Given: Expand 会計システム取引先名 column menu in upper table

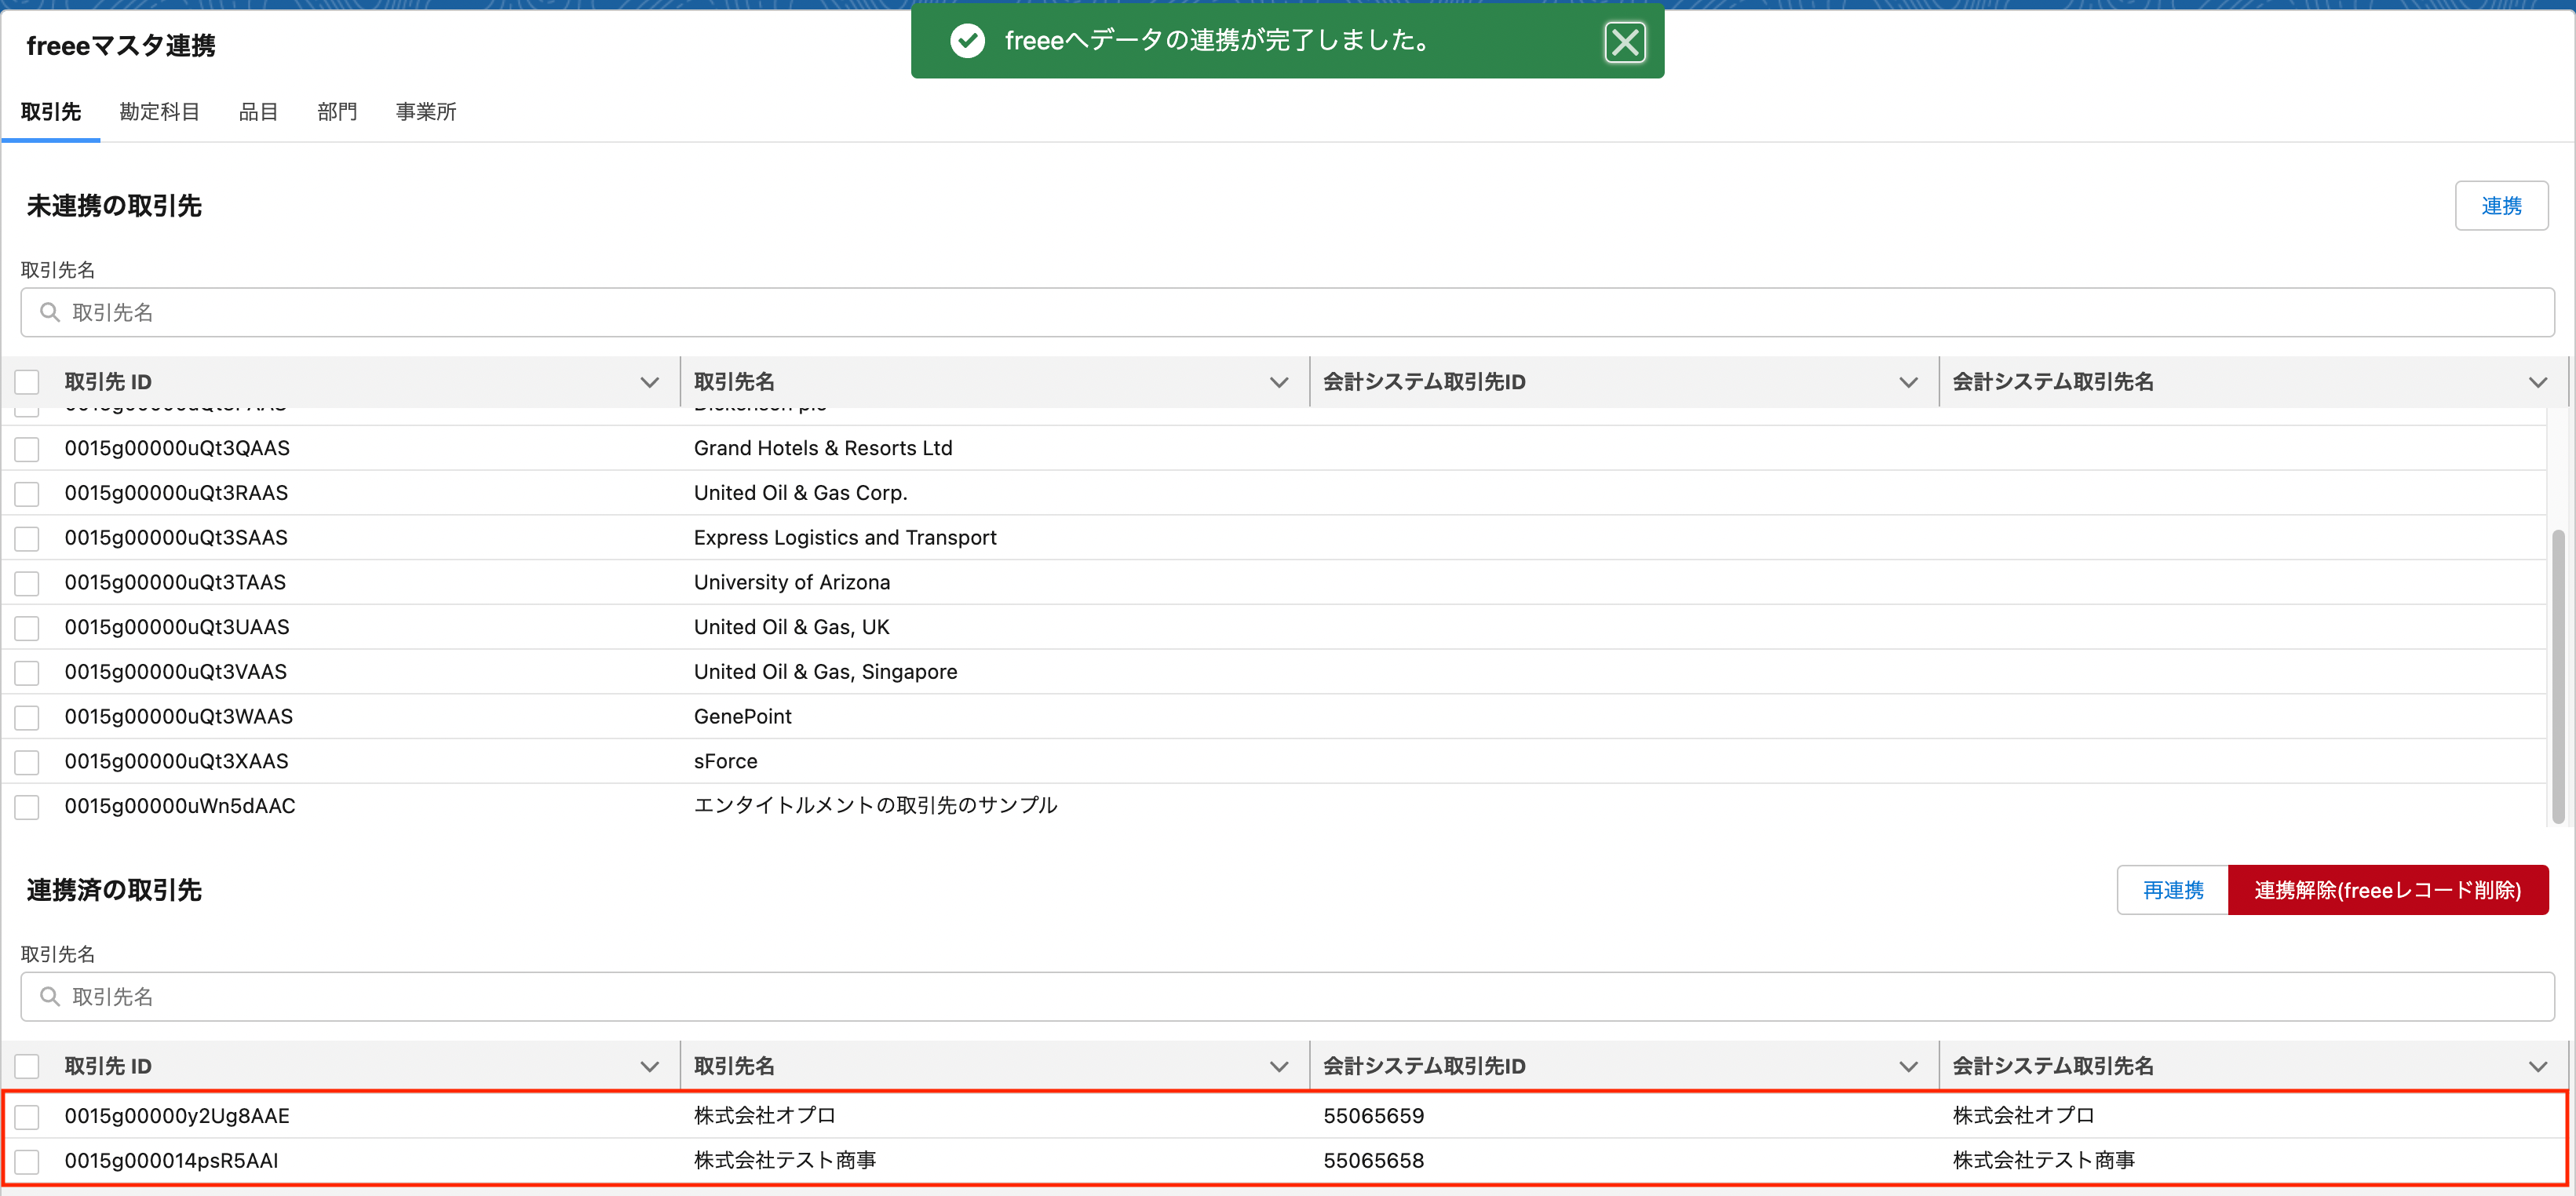Looking at the screenshot, I should 2537,382.
